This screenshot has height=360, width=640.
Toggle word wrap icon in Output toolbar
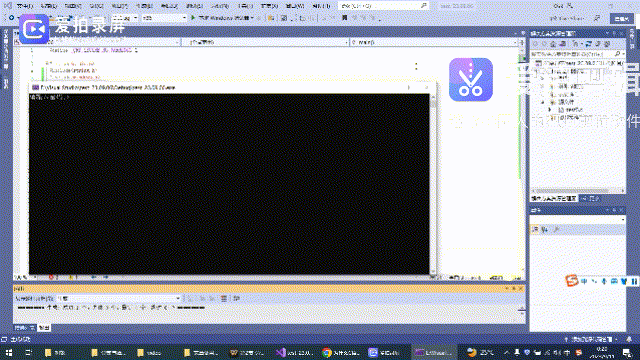point(236,298)
